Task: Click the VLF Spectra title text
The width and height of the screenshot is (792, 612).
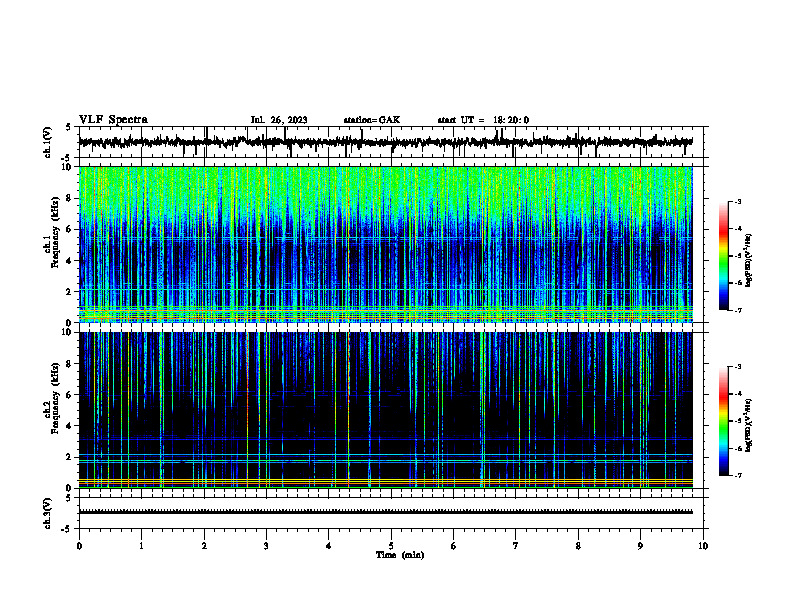Action: point(113,120)
